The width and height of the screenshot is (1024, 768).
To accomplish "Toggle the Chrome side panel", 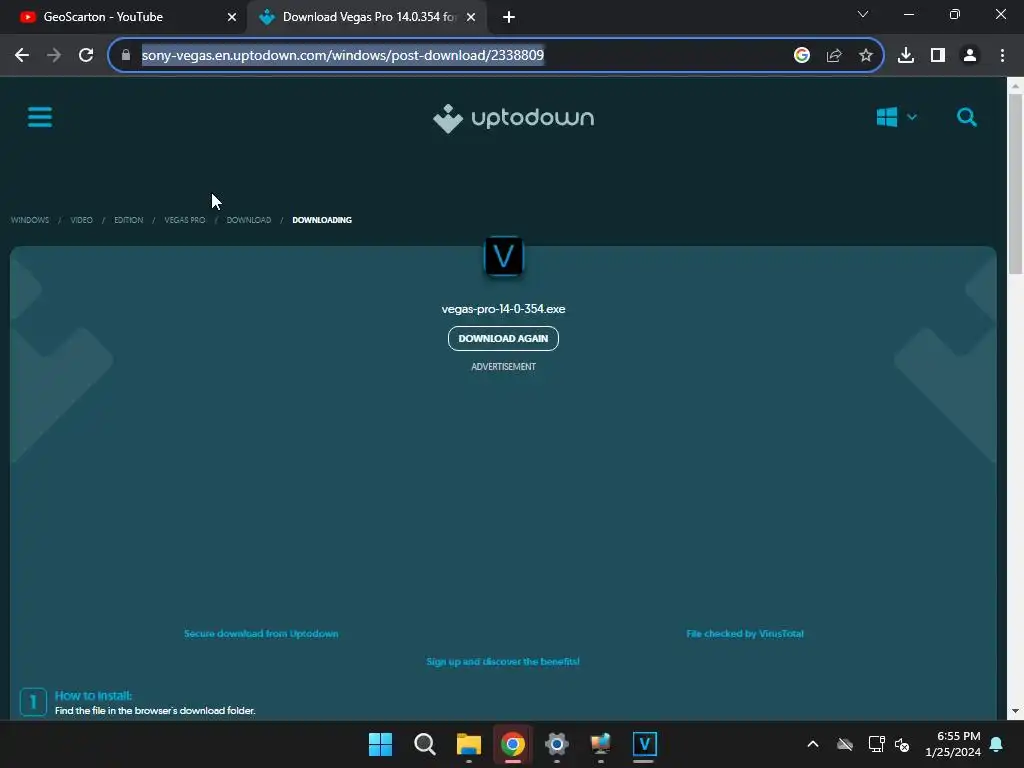I will (x=938, y=56).
